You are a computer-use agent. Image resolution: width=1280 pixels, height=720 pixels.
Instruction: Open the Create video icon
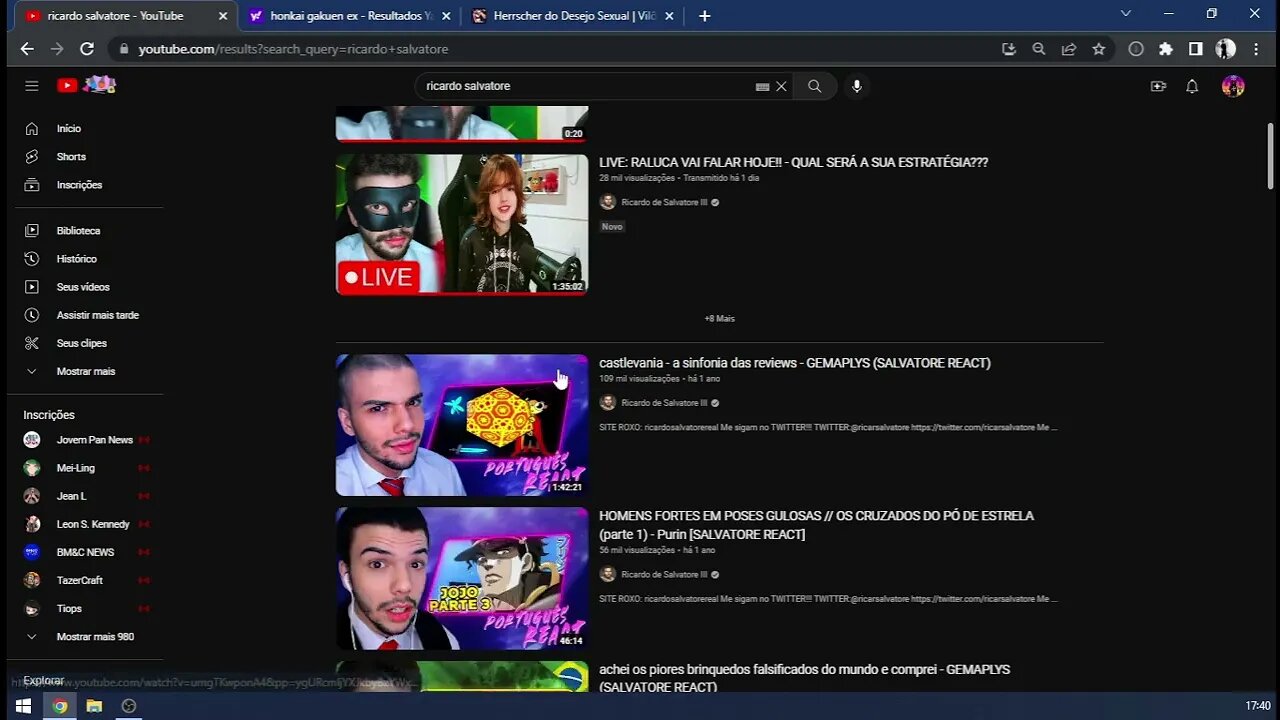(x=1158, y=86)
